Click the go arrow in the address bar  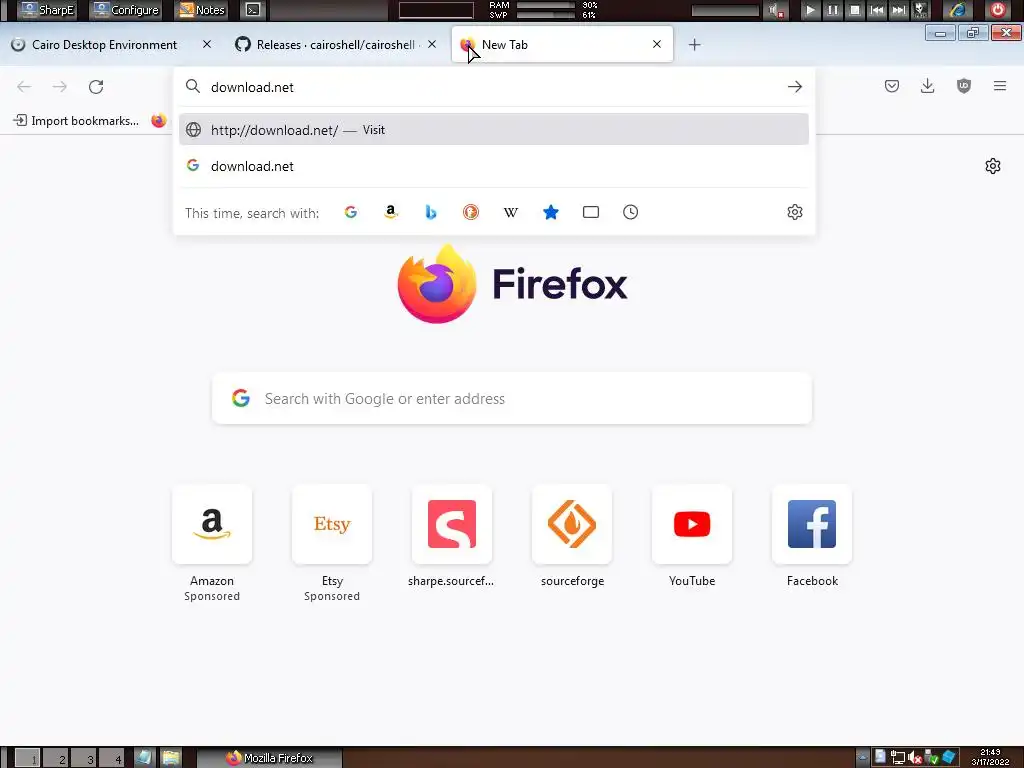click(794, 87)
